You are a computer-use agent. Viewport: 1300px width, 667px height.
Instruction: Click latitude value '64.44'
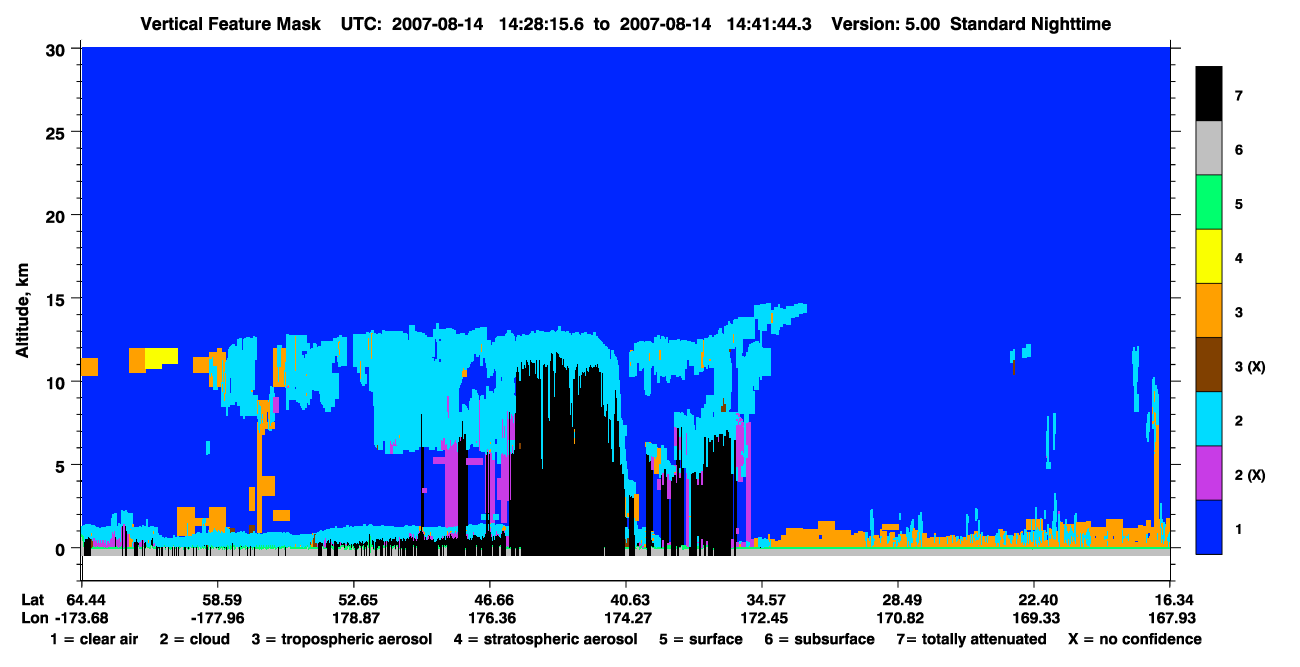click(x=81, y=599)
